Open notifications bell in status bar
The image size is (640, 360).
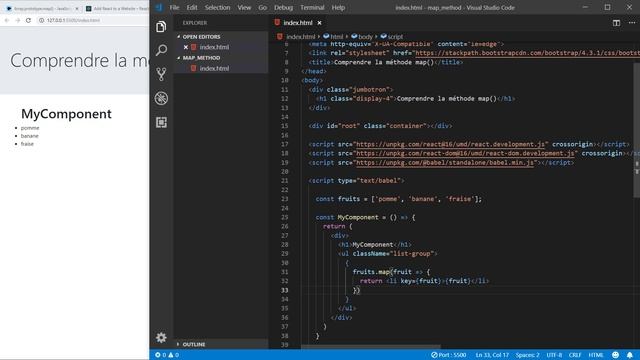[x=630, y=355]
